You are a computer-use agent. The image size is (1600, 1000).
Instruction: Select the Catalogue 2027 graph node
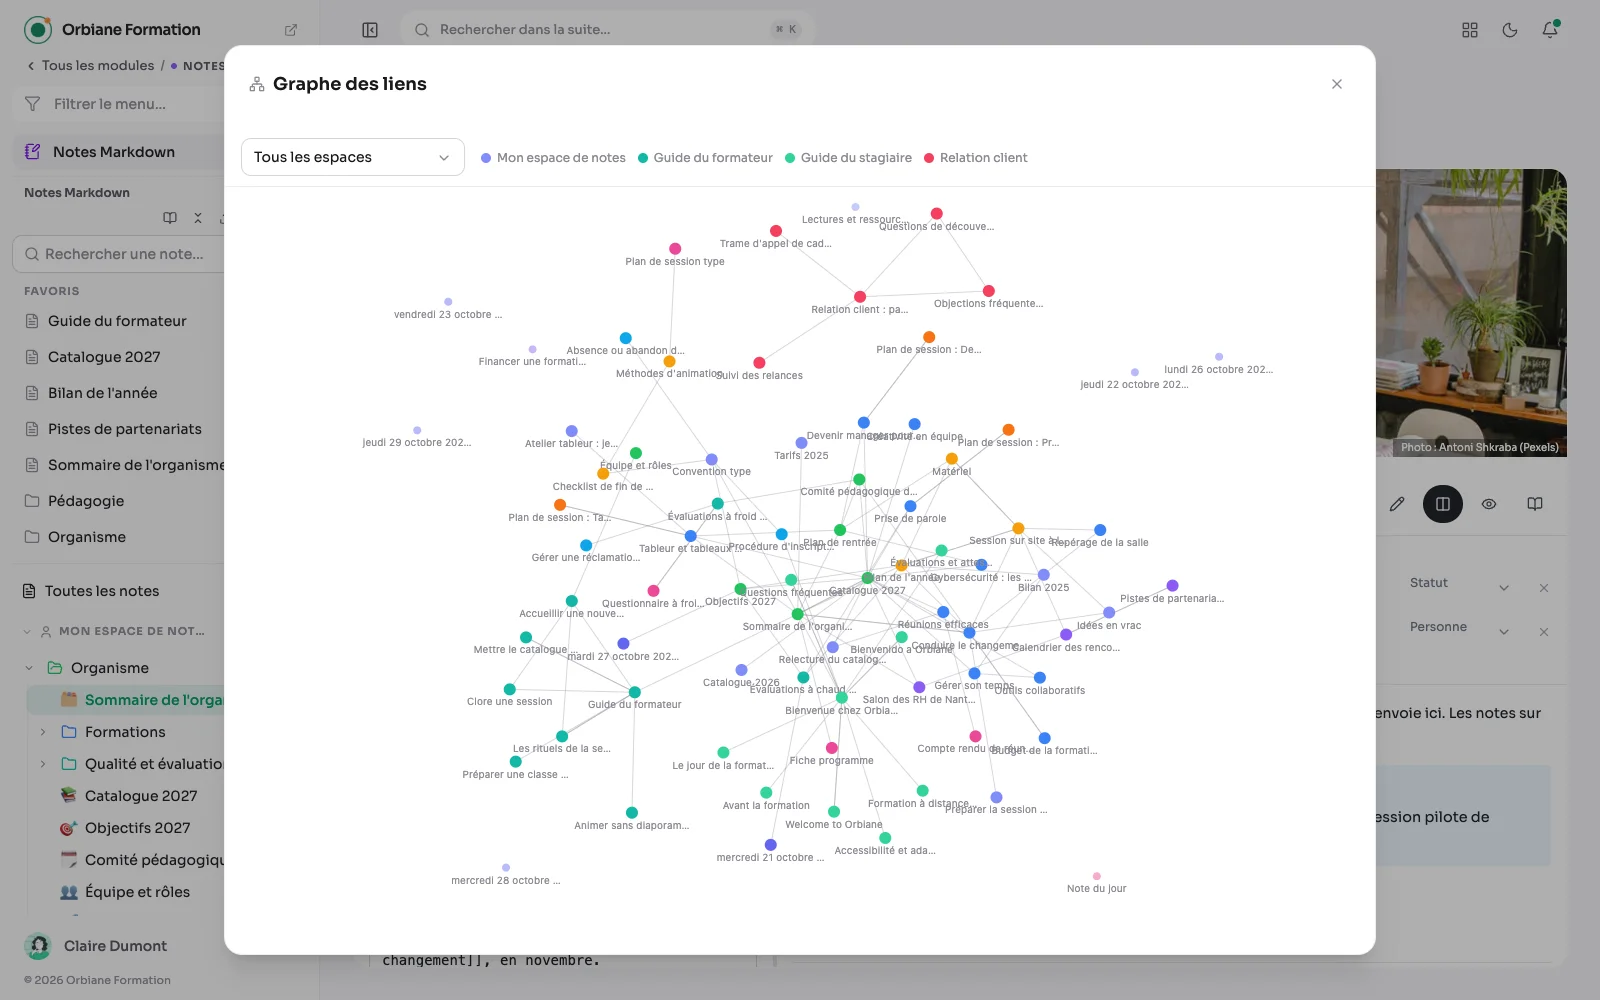867,578
